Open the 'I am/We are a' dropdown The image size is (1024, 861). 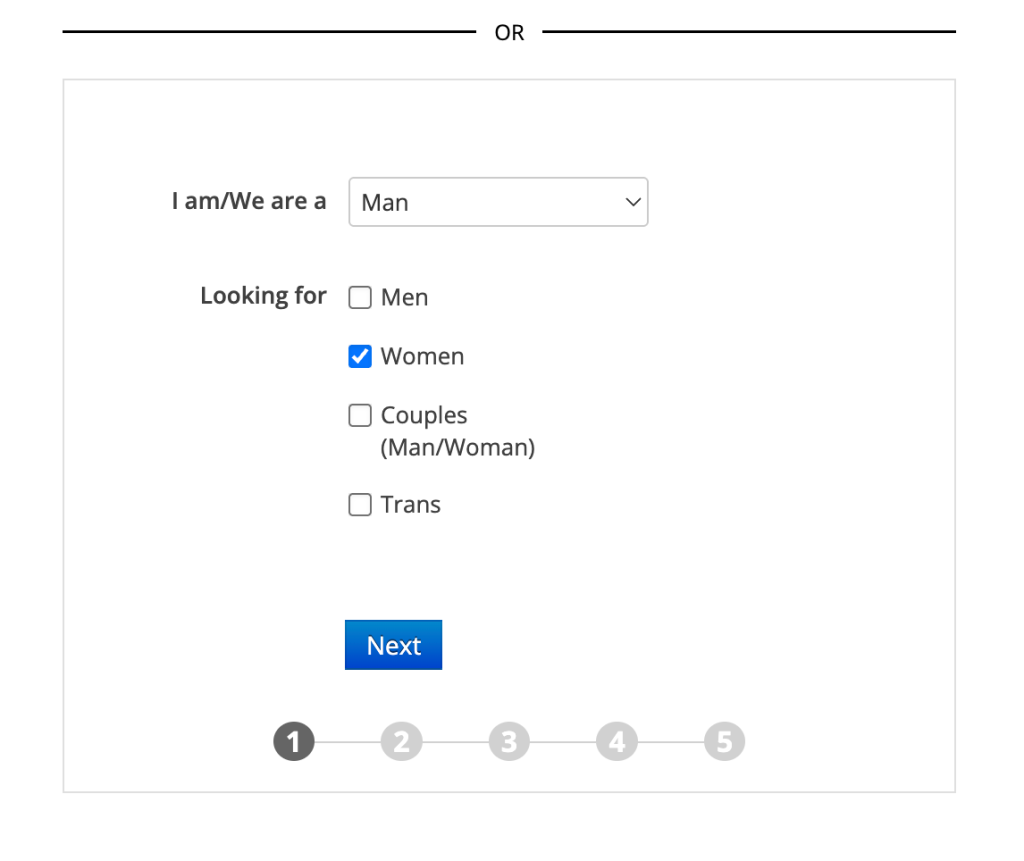[497, 203]
